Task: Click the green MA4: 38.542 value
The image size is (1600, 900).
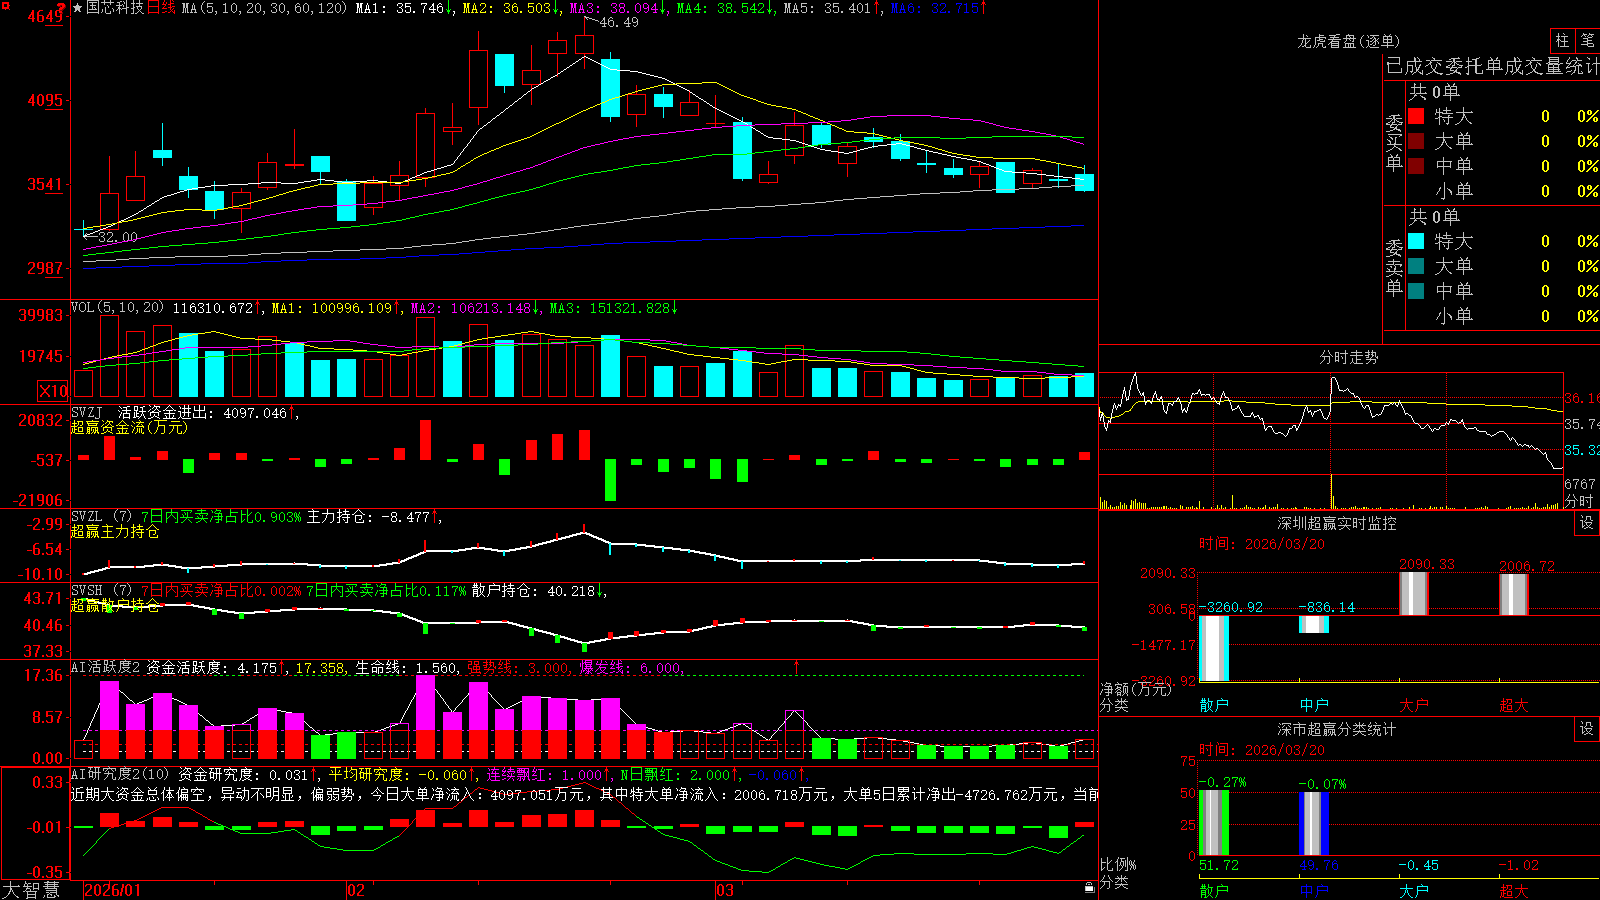Action: (x=721, y=8)
